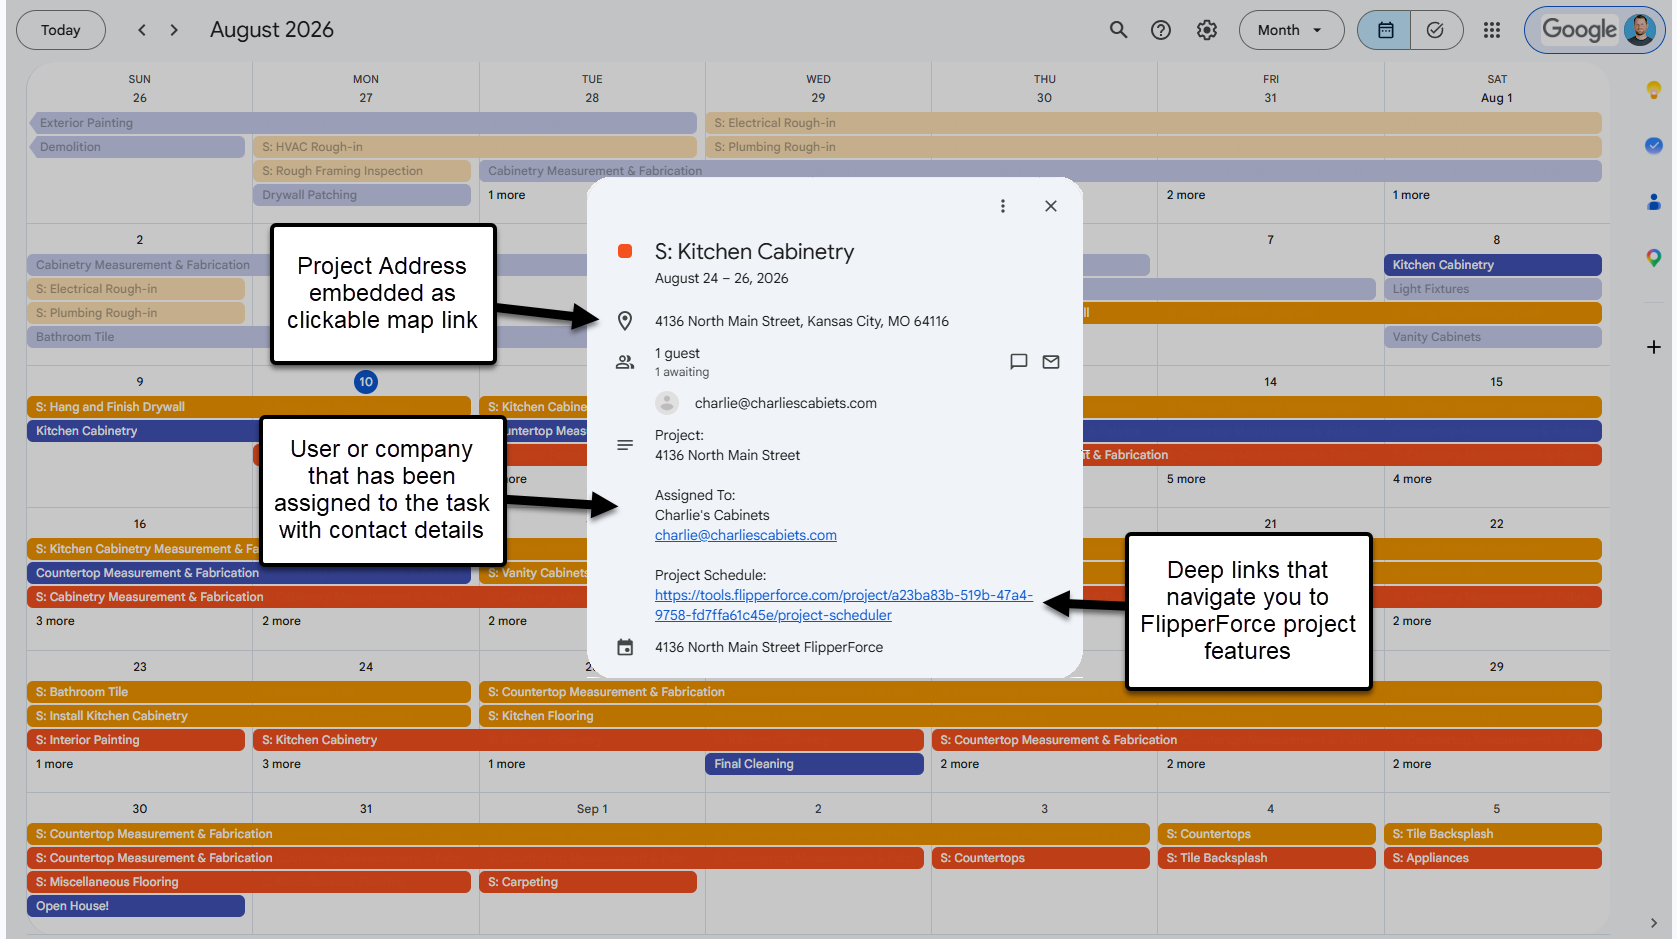The width and height of the screenshot is (1677, 939).
Task: Email guests envelope icon
Action: point(1051,362)
